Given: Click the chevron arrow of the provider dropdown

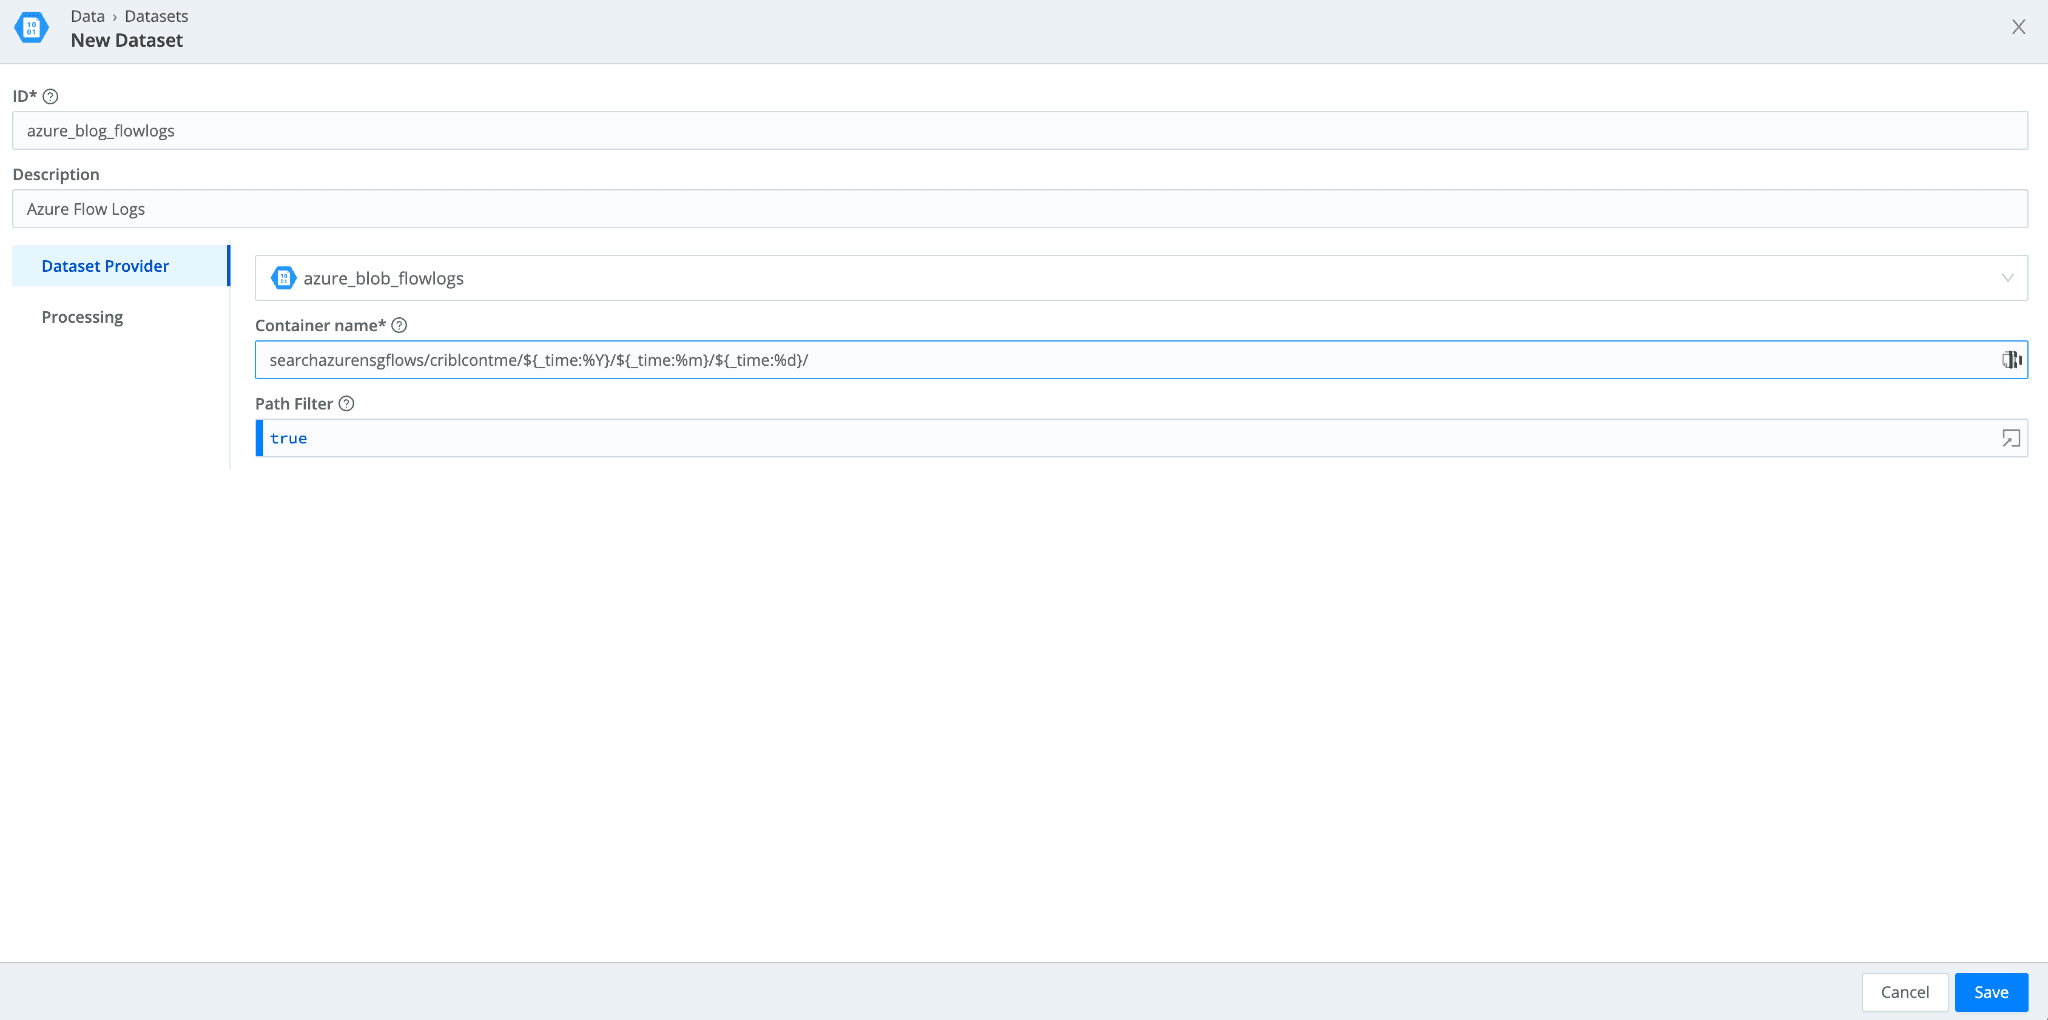Looking at the screenshot, I should 2007,278.
